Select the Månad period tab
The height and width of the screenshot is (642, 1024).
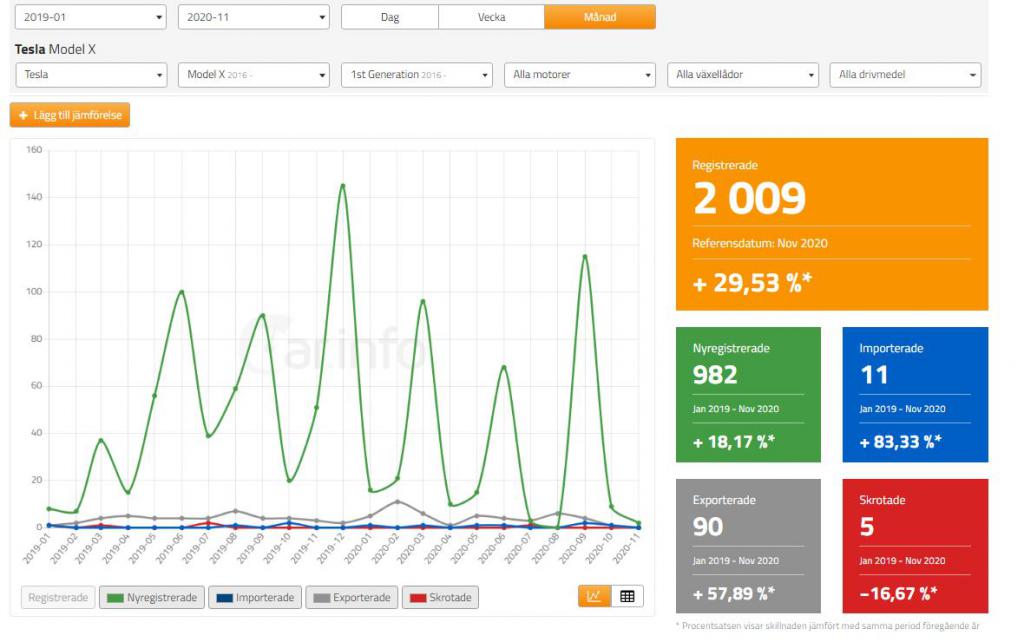[x=600, y=17]
